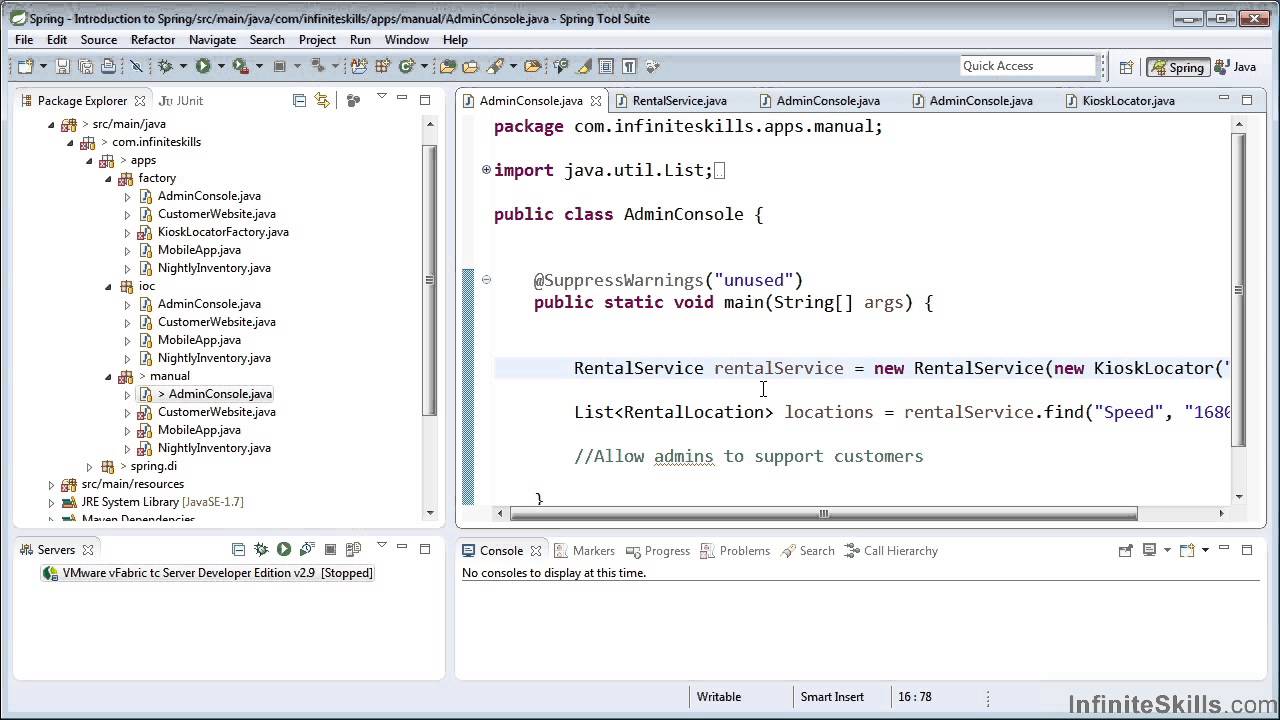1280x720 pixels.
Task: Collapse the ioc package node
Action: (x=108, y=286)
